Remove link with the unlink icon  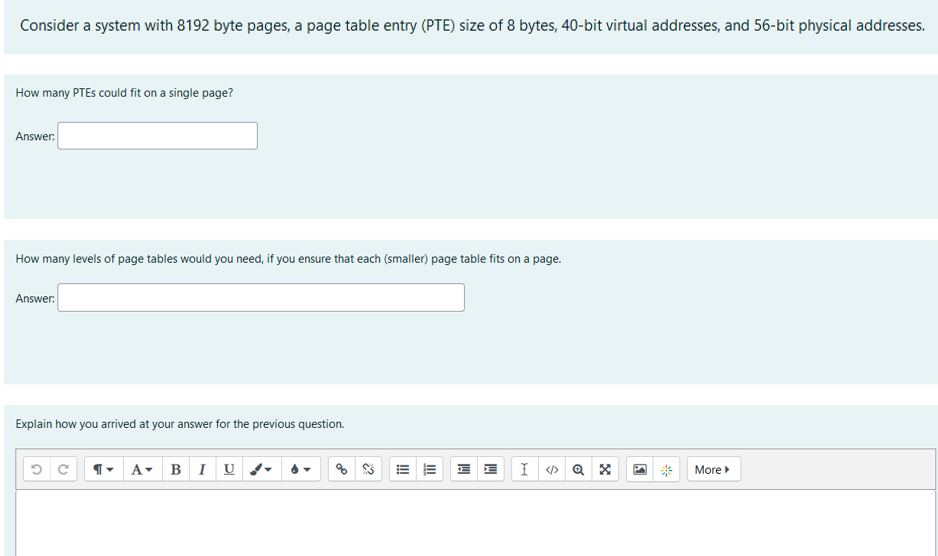[368, 469]
